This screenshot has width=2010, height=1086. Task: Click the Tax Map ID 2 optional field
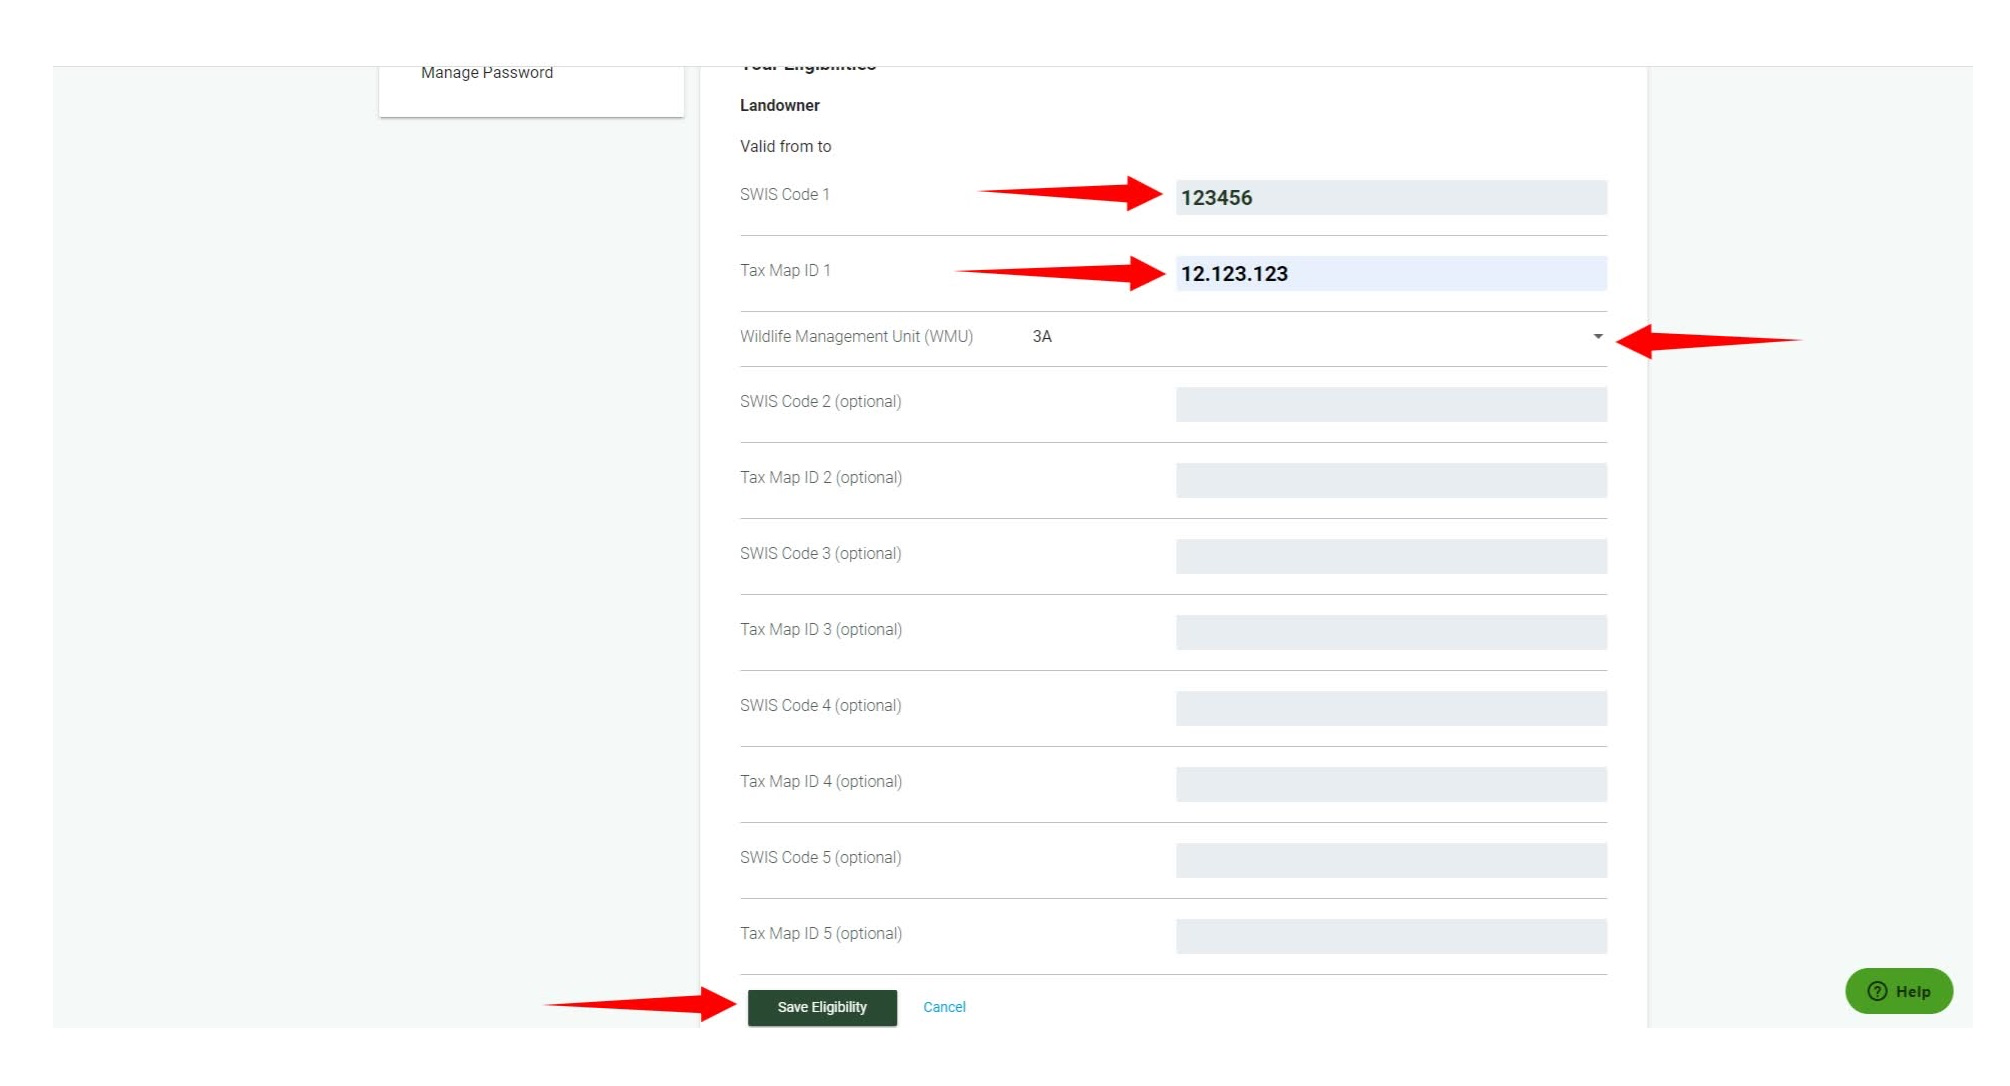pos(1389,477)
